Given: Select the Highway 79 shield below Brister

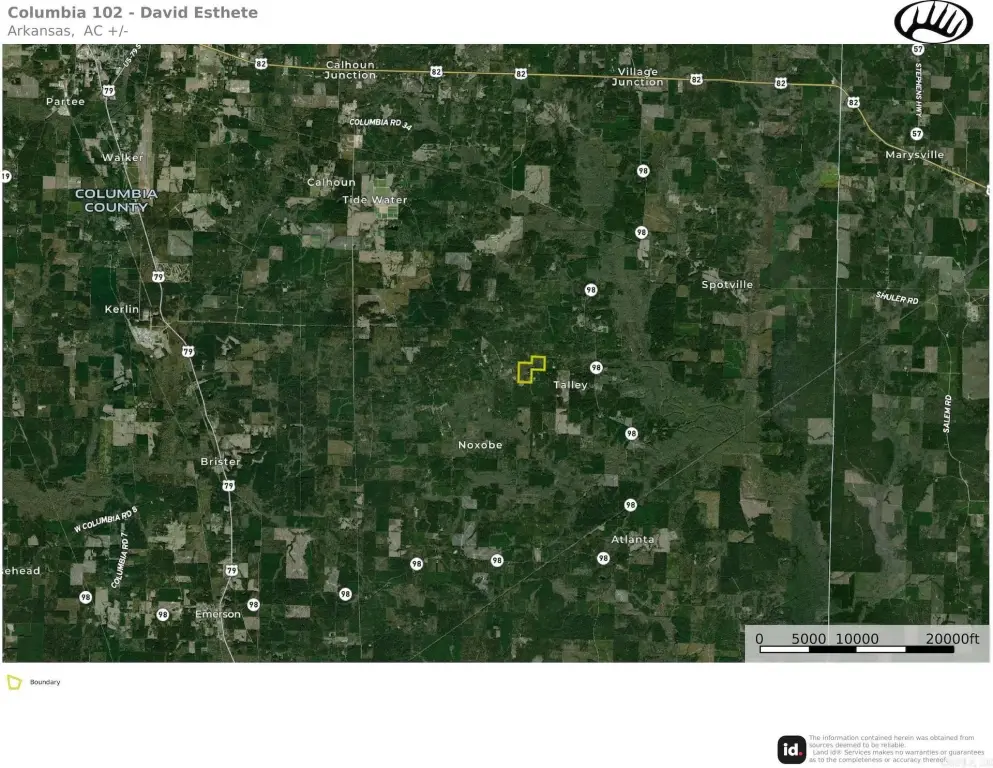Looking at the screenshot, I should (229, 486).
